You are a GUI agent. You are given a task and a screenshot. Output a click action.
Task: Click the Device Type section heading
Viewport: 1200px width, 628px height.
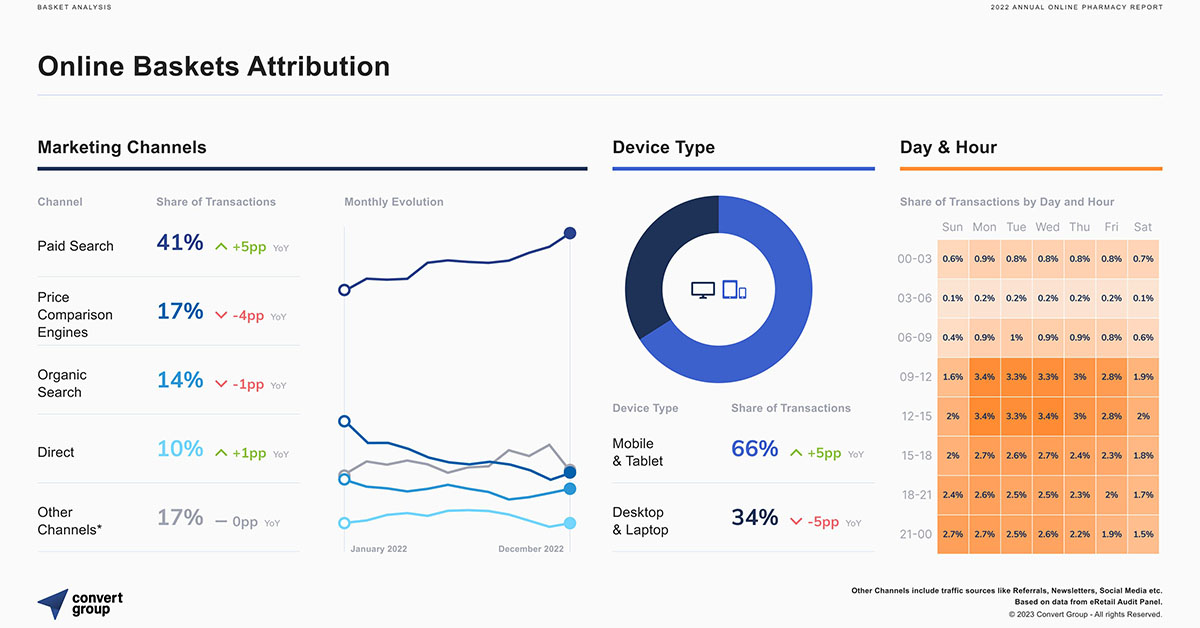coord(663,147)
